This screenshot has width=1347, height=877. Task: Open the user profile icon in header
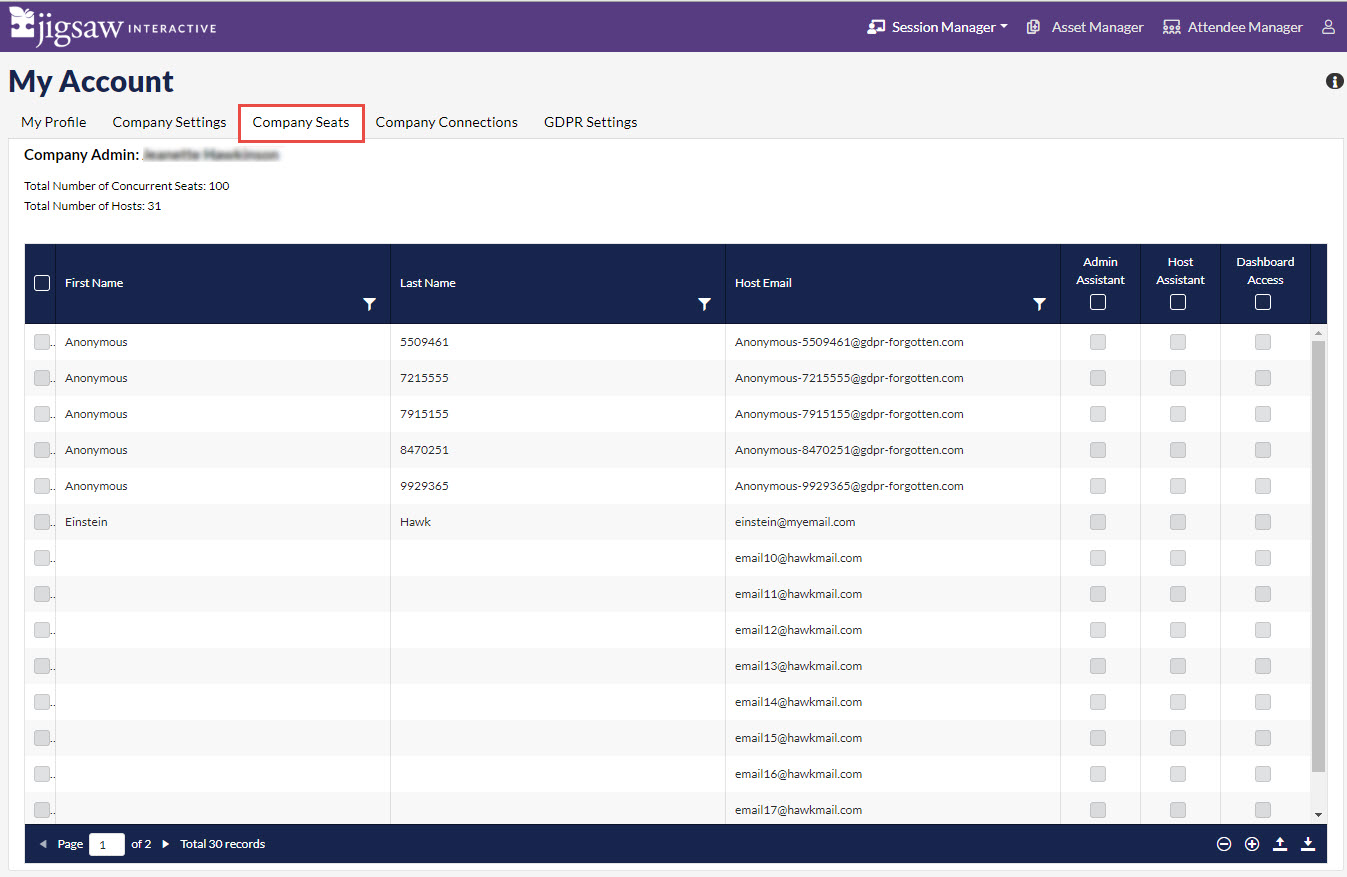pos(1328,27)
